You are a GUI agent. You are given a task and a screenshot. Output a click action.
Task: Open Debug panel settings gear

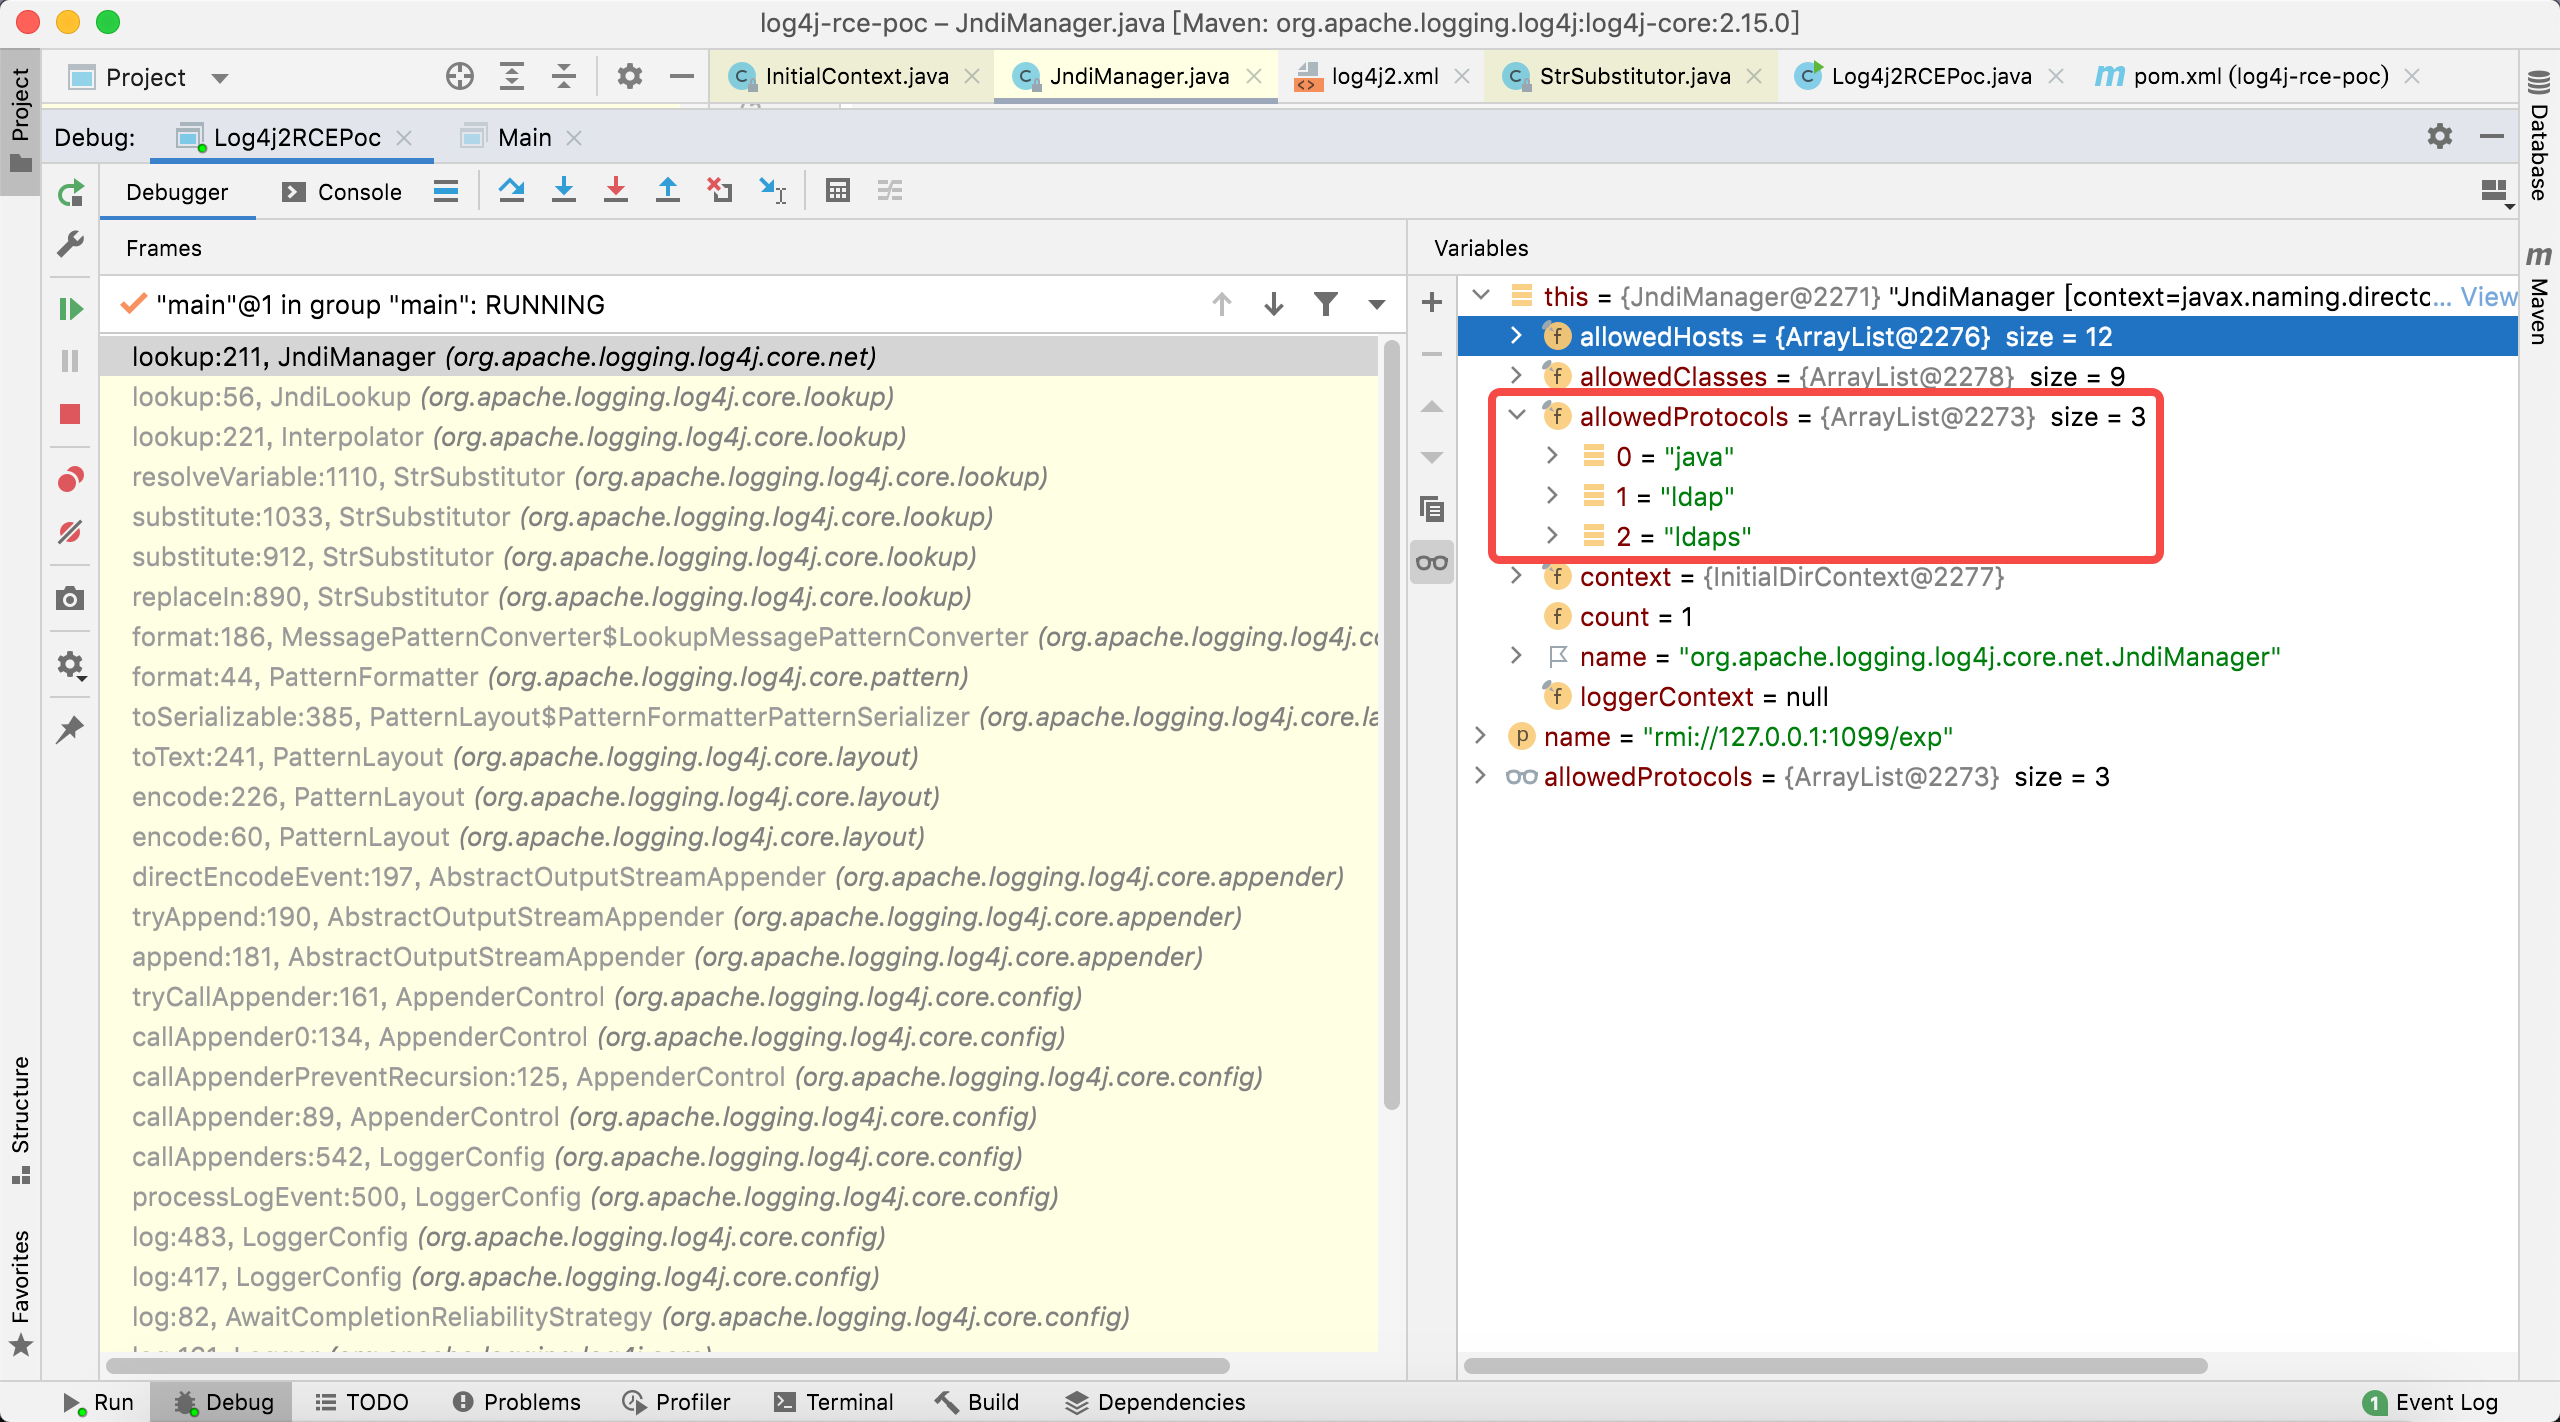point(2440,137)
